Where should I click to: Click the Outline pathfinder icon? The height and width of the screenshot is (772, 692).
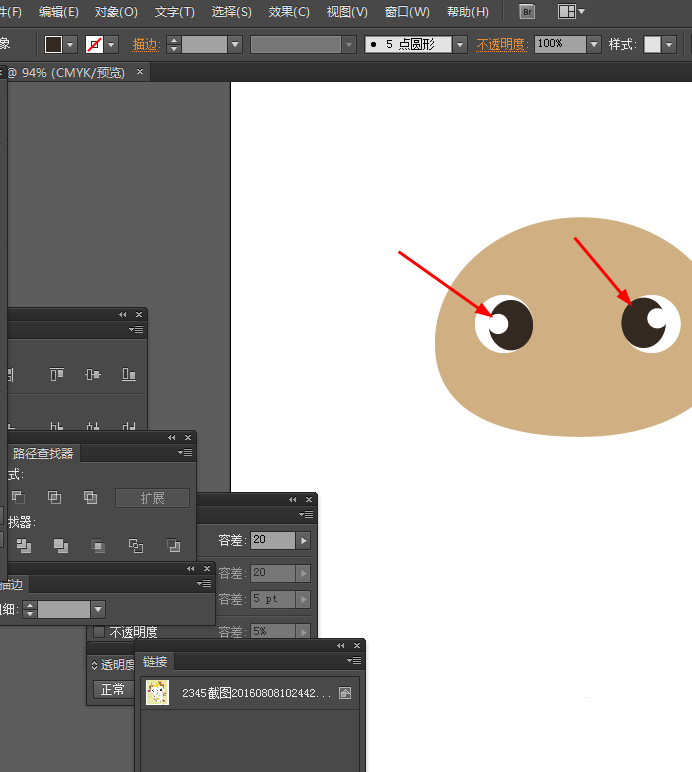pyautogui.click(x=136, y=546)
